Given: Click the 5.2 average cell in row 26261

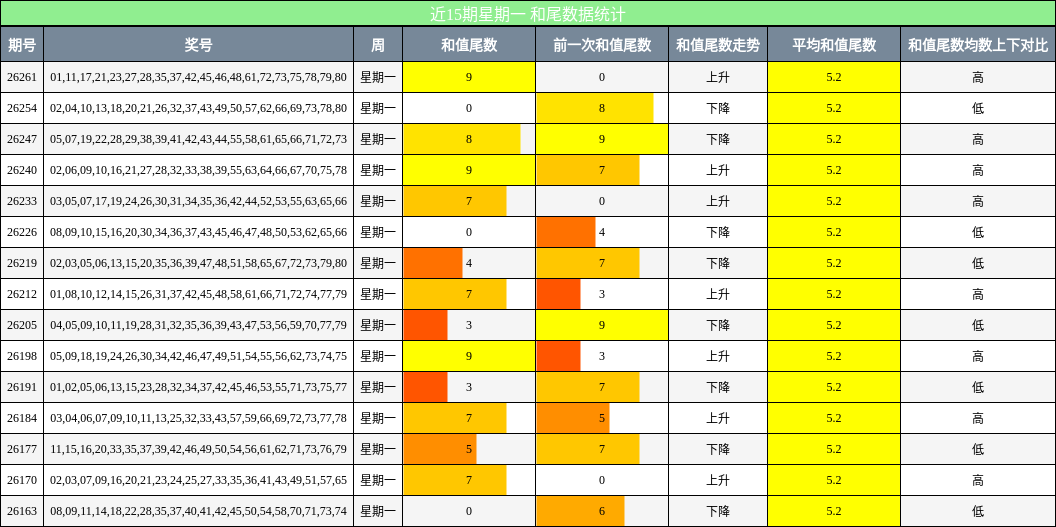Looking at the screenshot, I should point(834,77).
